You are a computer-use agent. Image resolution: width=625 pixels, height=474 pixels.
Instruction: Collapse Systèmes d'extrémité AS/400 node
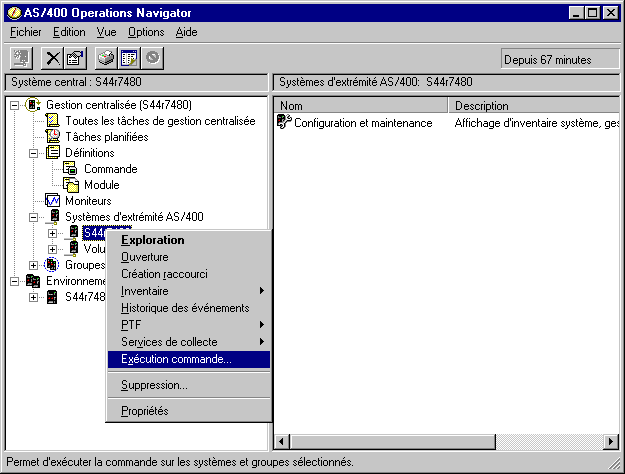(x=33, y=217)
